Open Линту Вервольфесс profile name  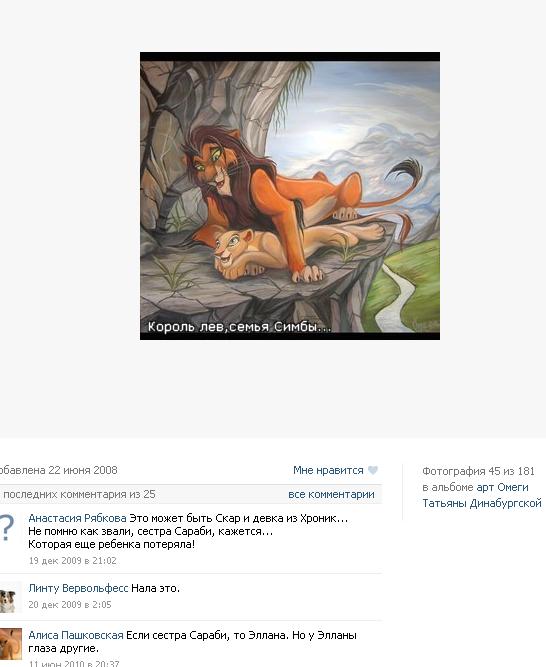(78, 588)
